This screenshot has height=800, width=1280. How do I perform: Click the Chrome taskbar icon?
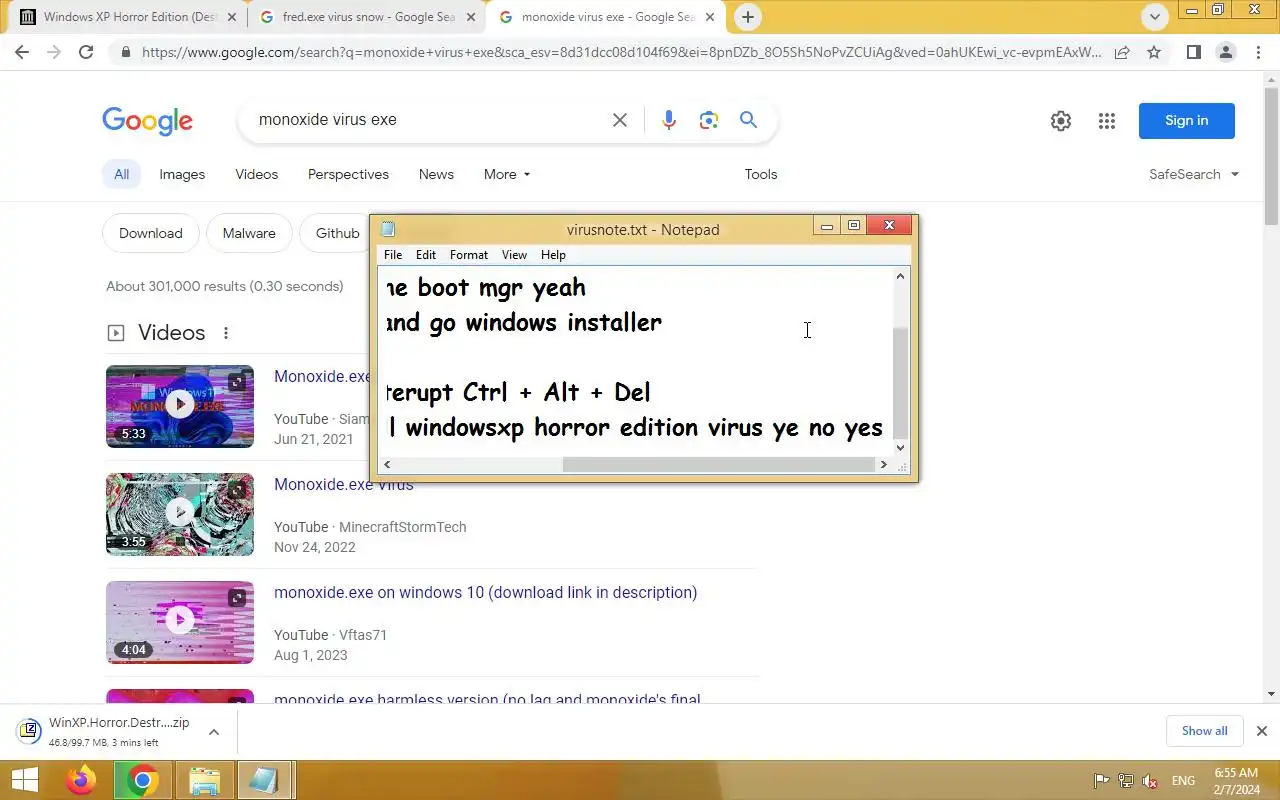(x=143, y=780)
